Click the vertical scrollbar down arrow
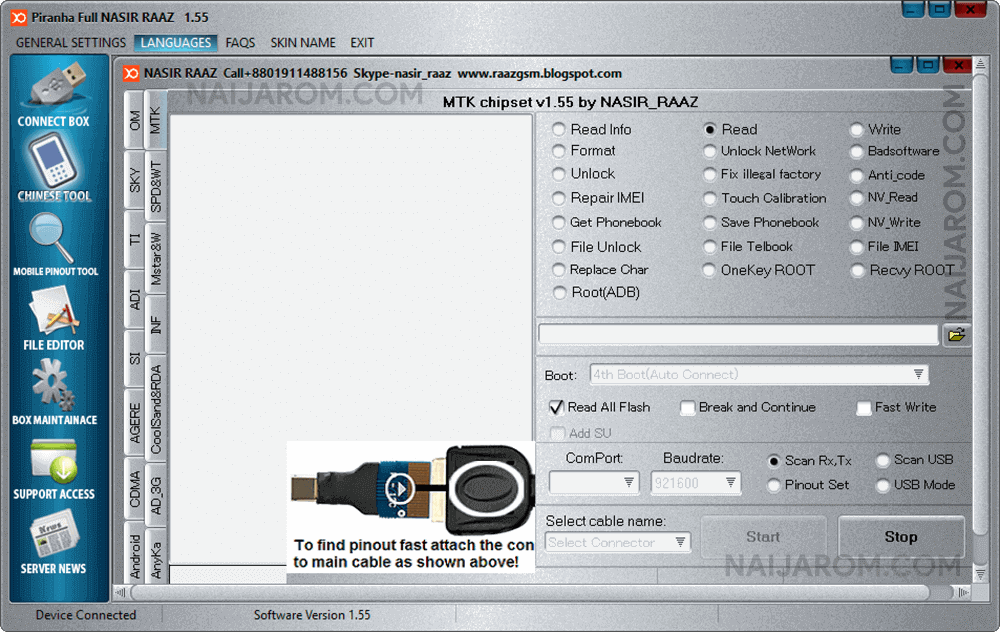This screenshot has width=1000, height=632. click(980, 575)
